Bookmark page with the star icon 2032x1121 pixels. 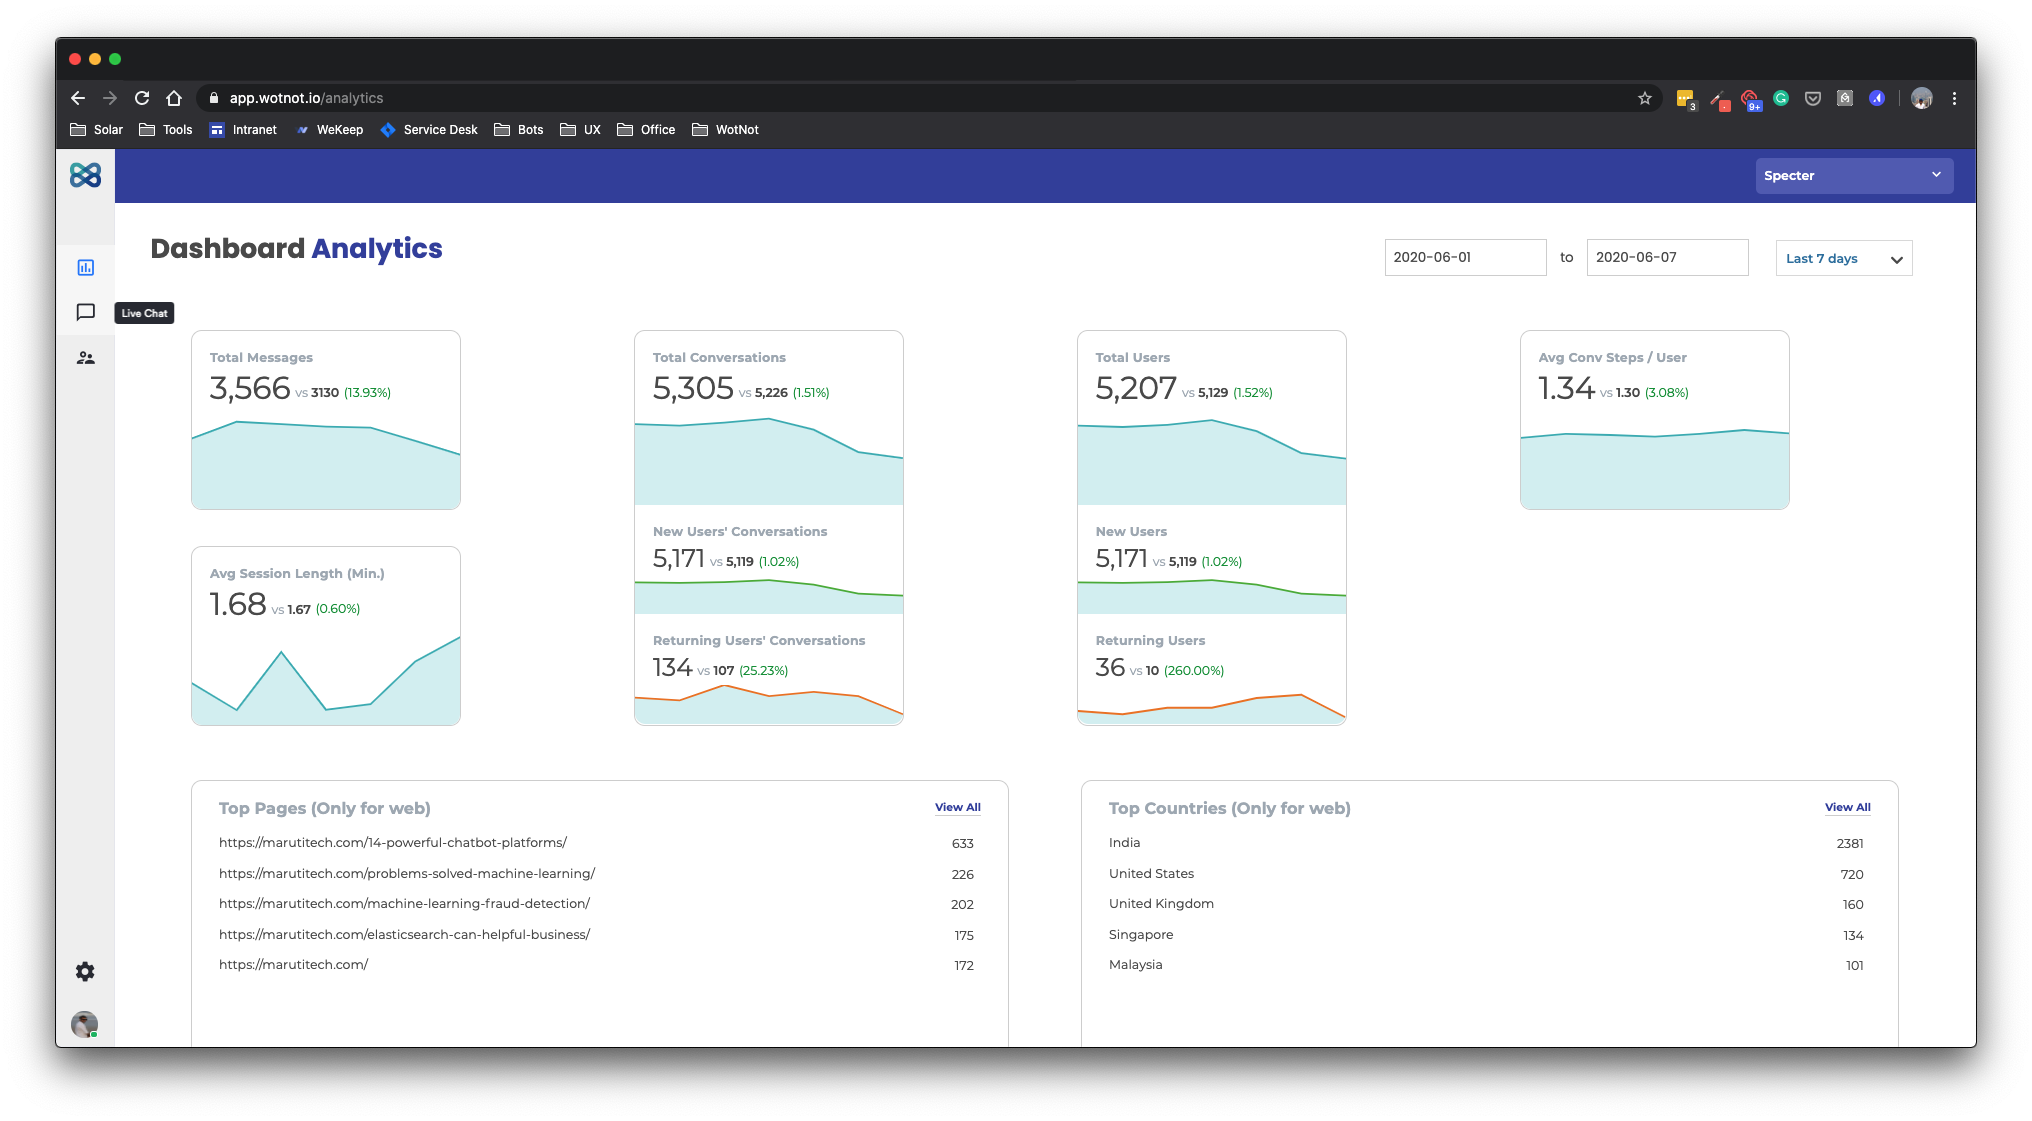point(1645,98)
